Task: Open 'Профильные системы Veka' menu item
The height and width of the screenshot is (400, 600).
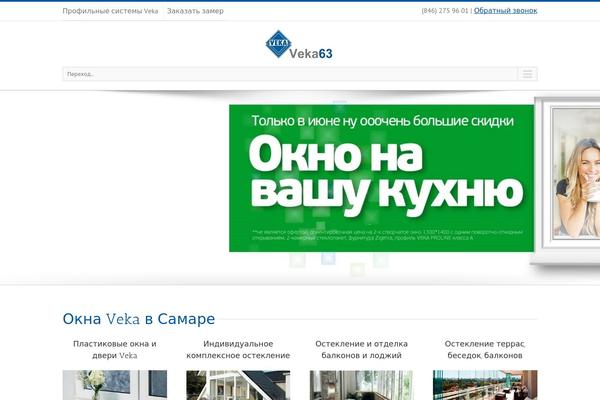Action: click(x=110, y=11)
